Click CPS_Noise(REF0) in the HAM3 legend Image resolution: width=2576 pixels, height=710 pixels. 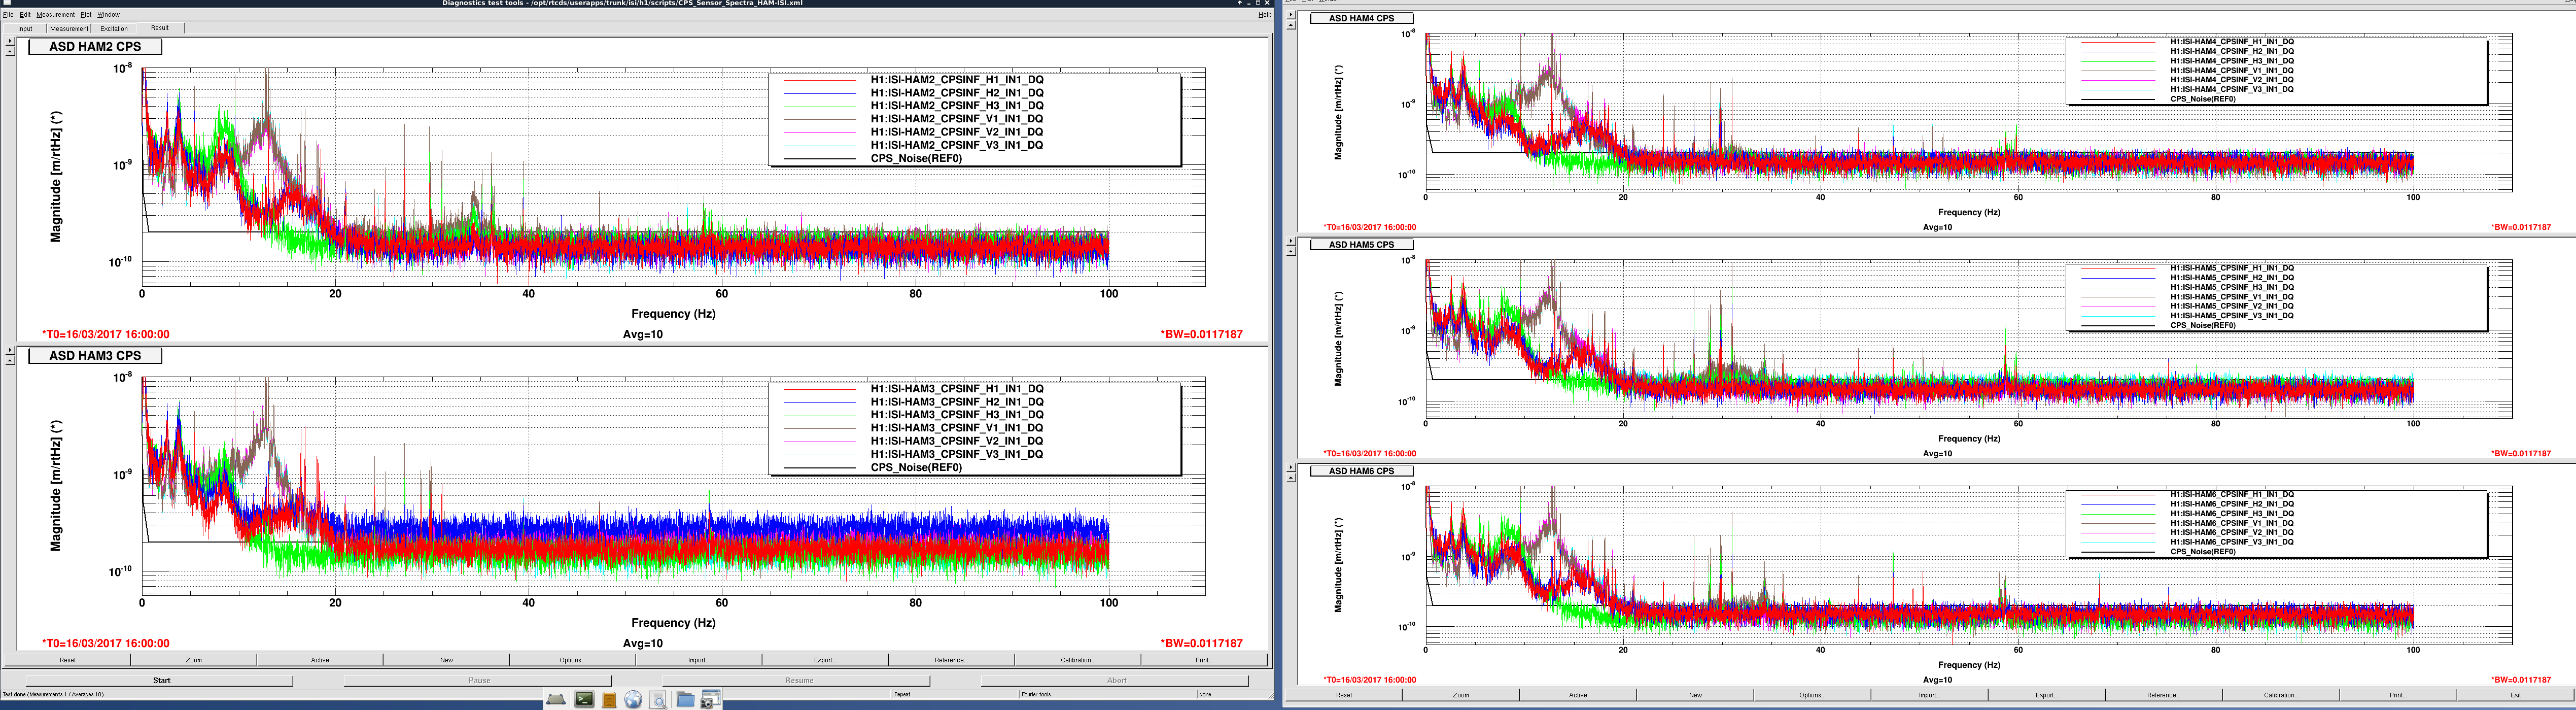pos(916,467)
